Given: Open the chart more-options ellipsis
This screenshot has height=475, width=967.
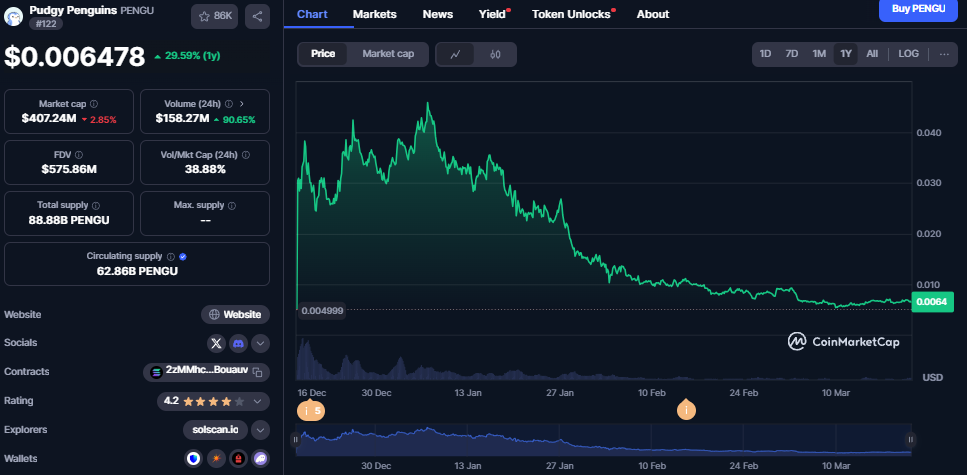Looking at the screenshot, I should pos(944,54).
